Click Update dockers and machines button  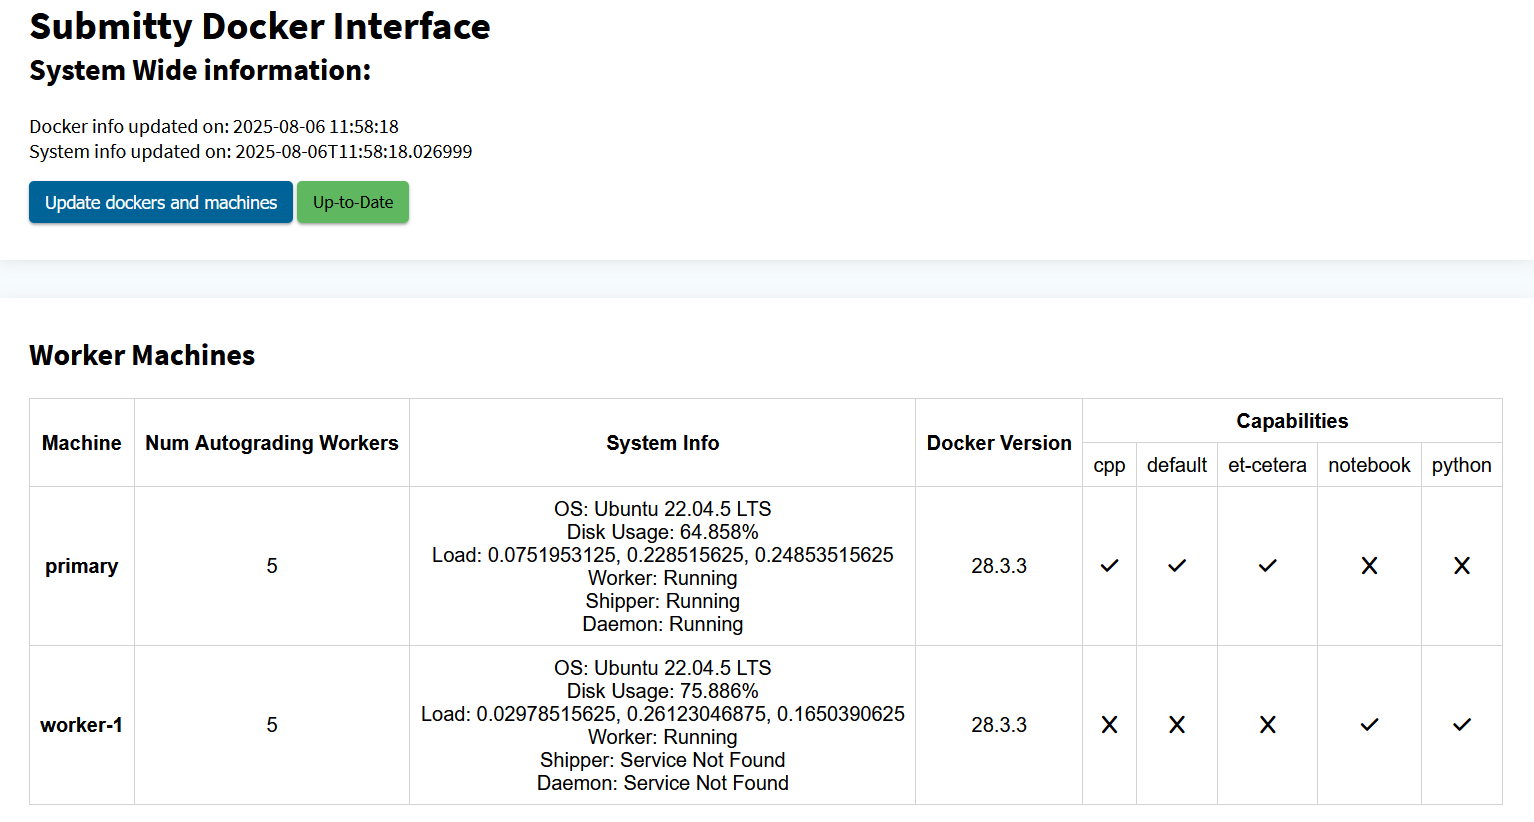pos(161,202)
